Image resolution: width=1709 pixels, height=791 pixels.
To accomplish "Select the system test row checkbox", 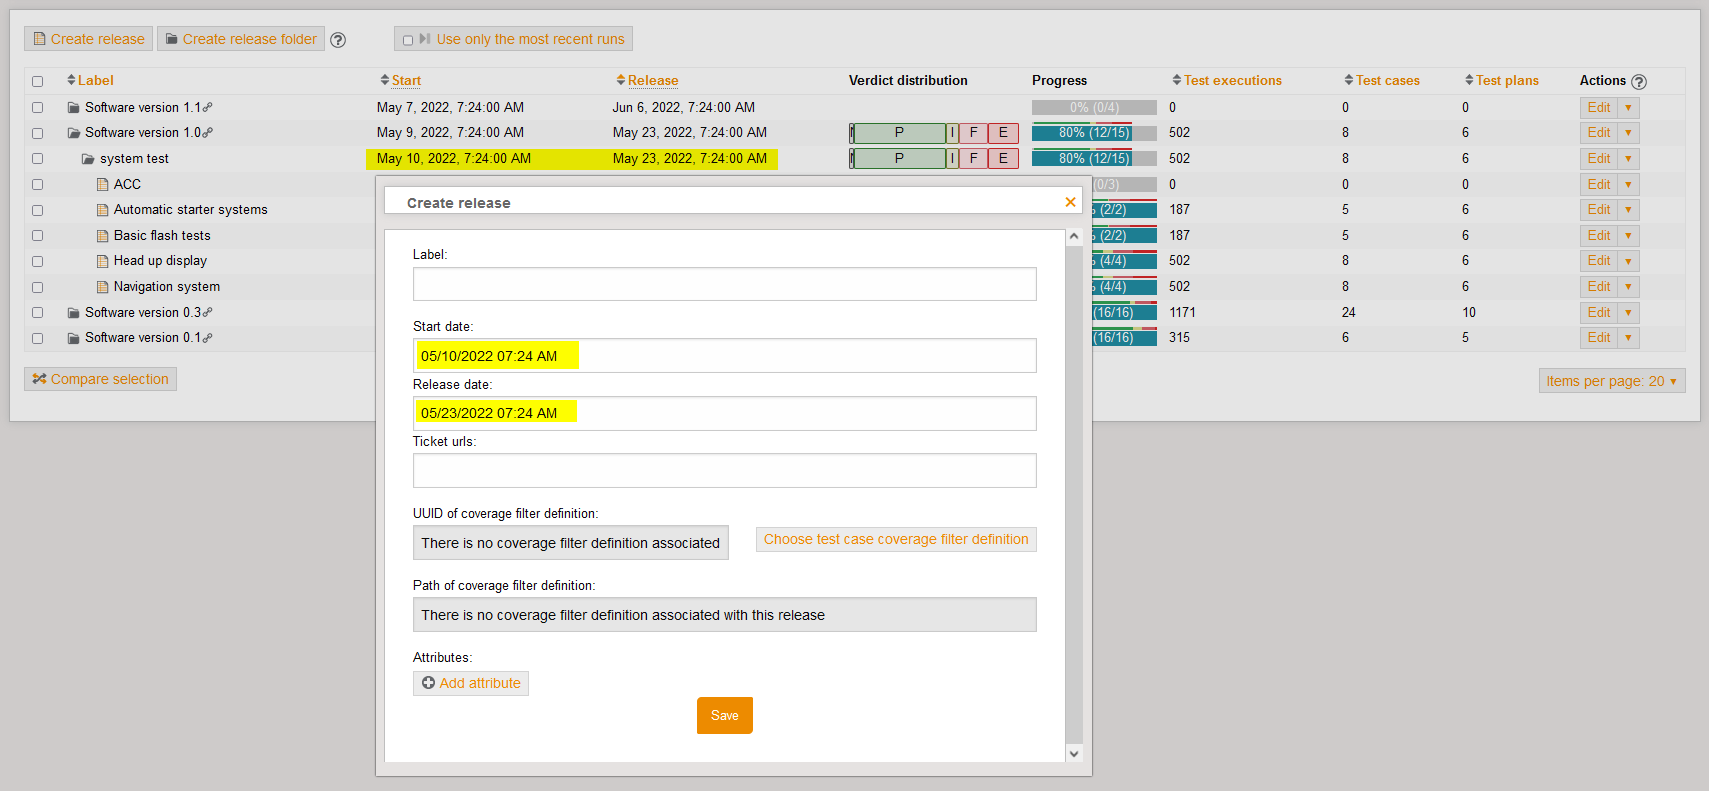I will 38,159.
